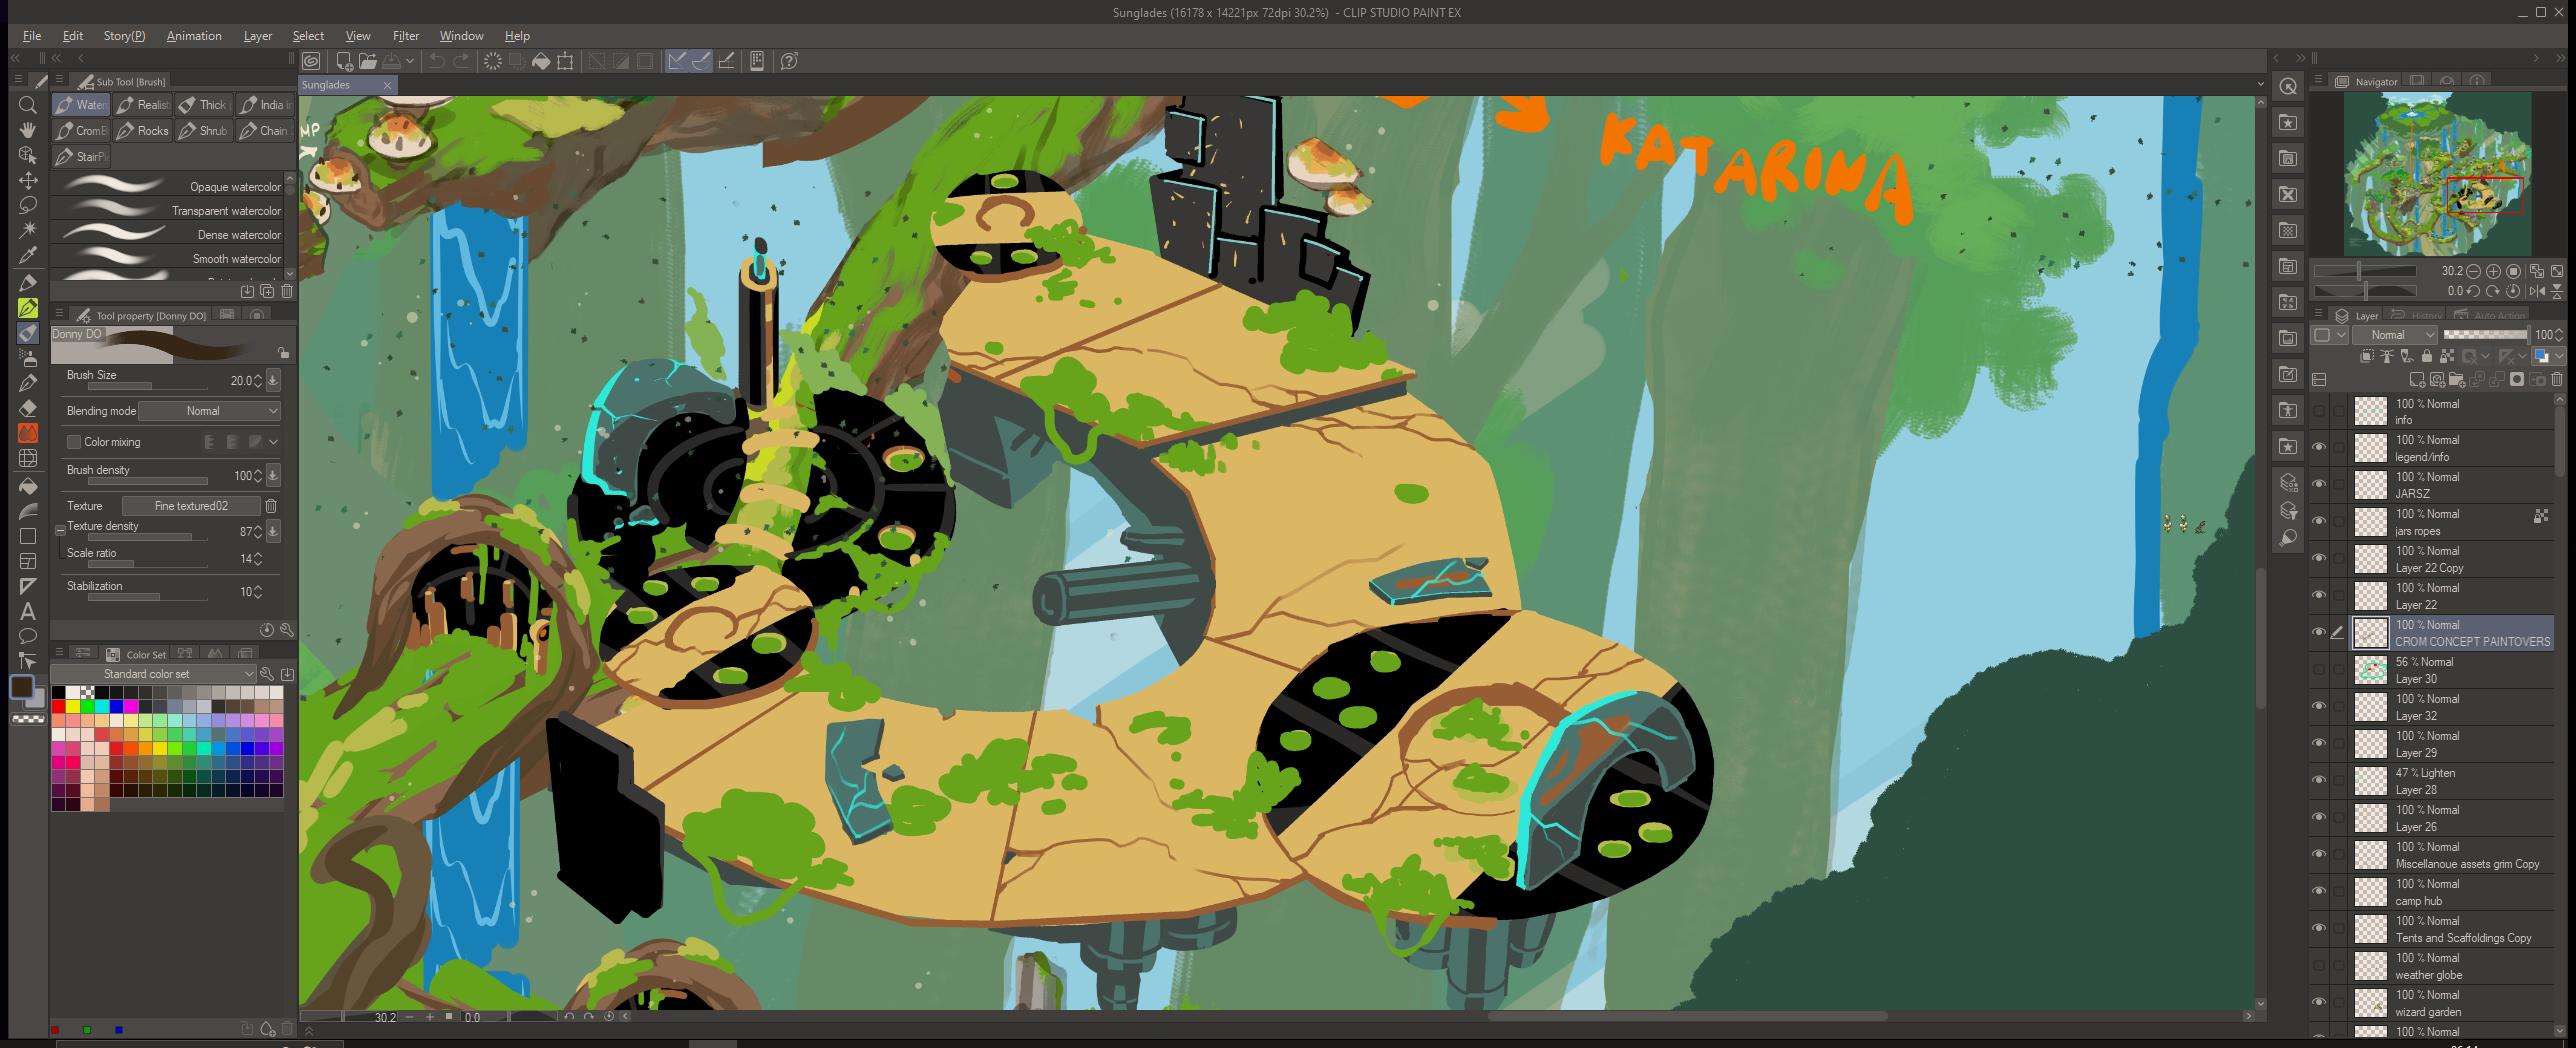The width and height of the screenshot is (2576, 1048).
Task: Select the Auto select magic wand tool
Action: tap(28, 230)
